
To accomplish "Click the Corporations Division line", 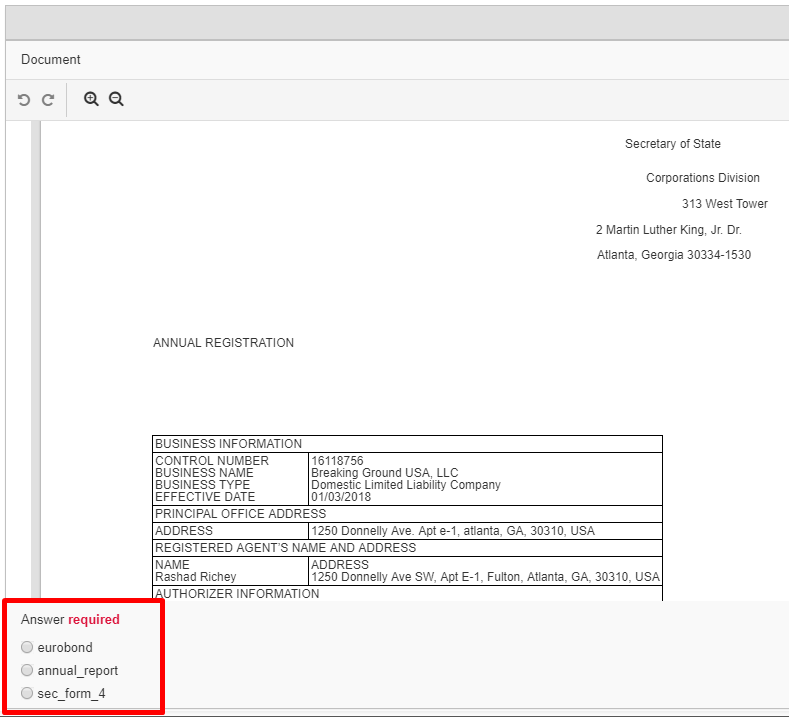I will pos(703,178).
